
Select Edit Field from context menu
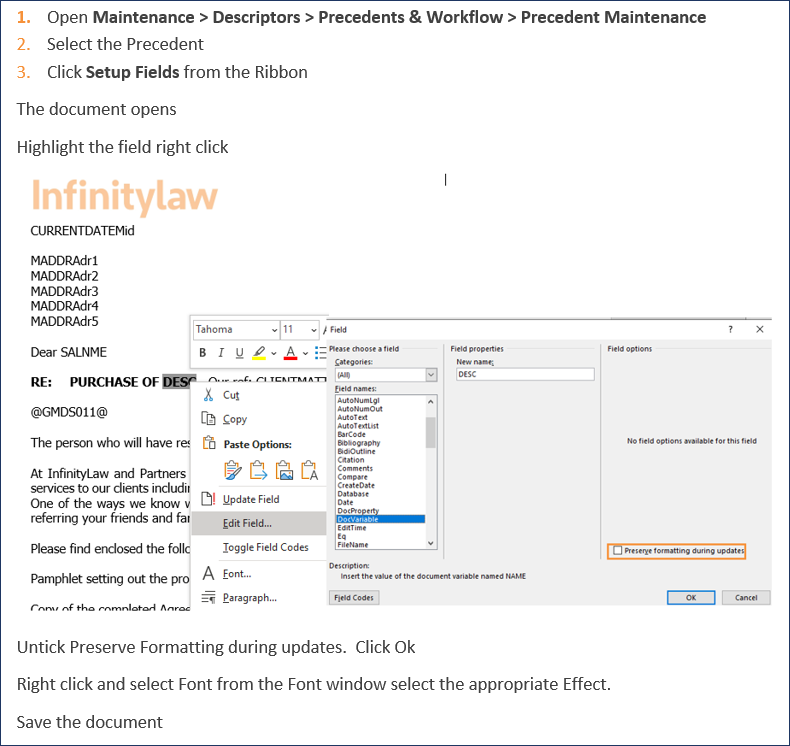pos(247,523)
